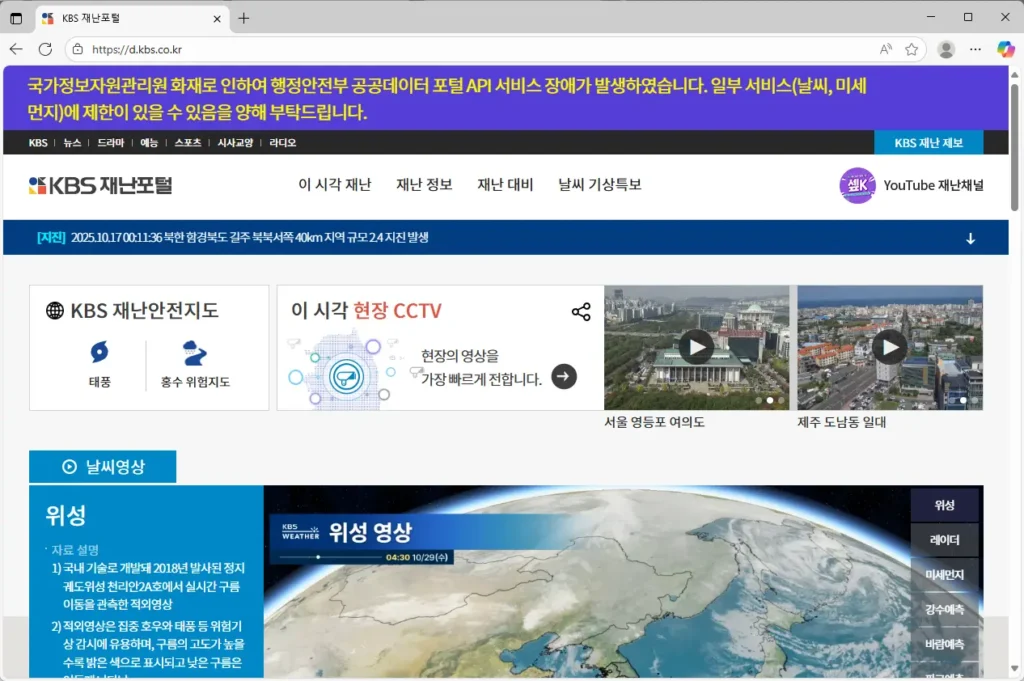The width and height of the screenshot is (1024, 681).
Task: Add this page to favorites
Action: point(912,49)
